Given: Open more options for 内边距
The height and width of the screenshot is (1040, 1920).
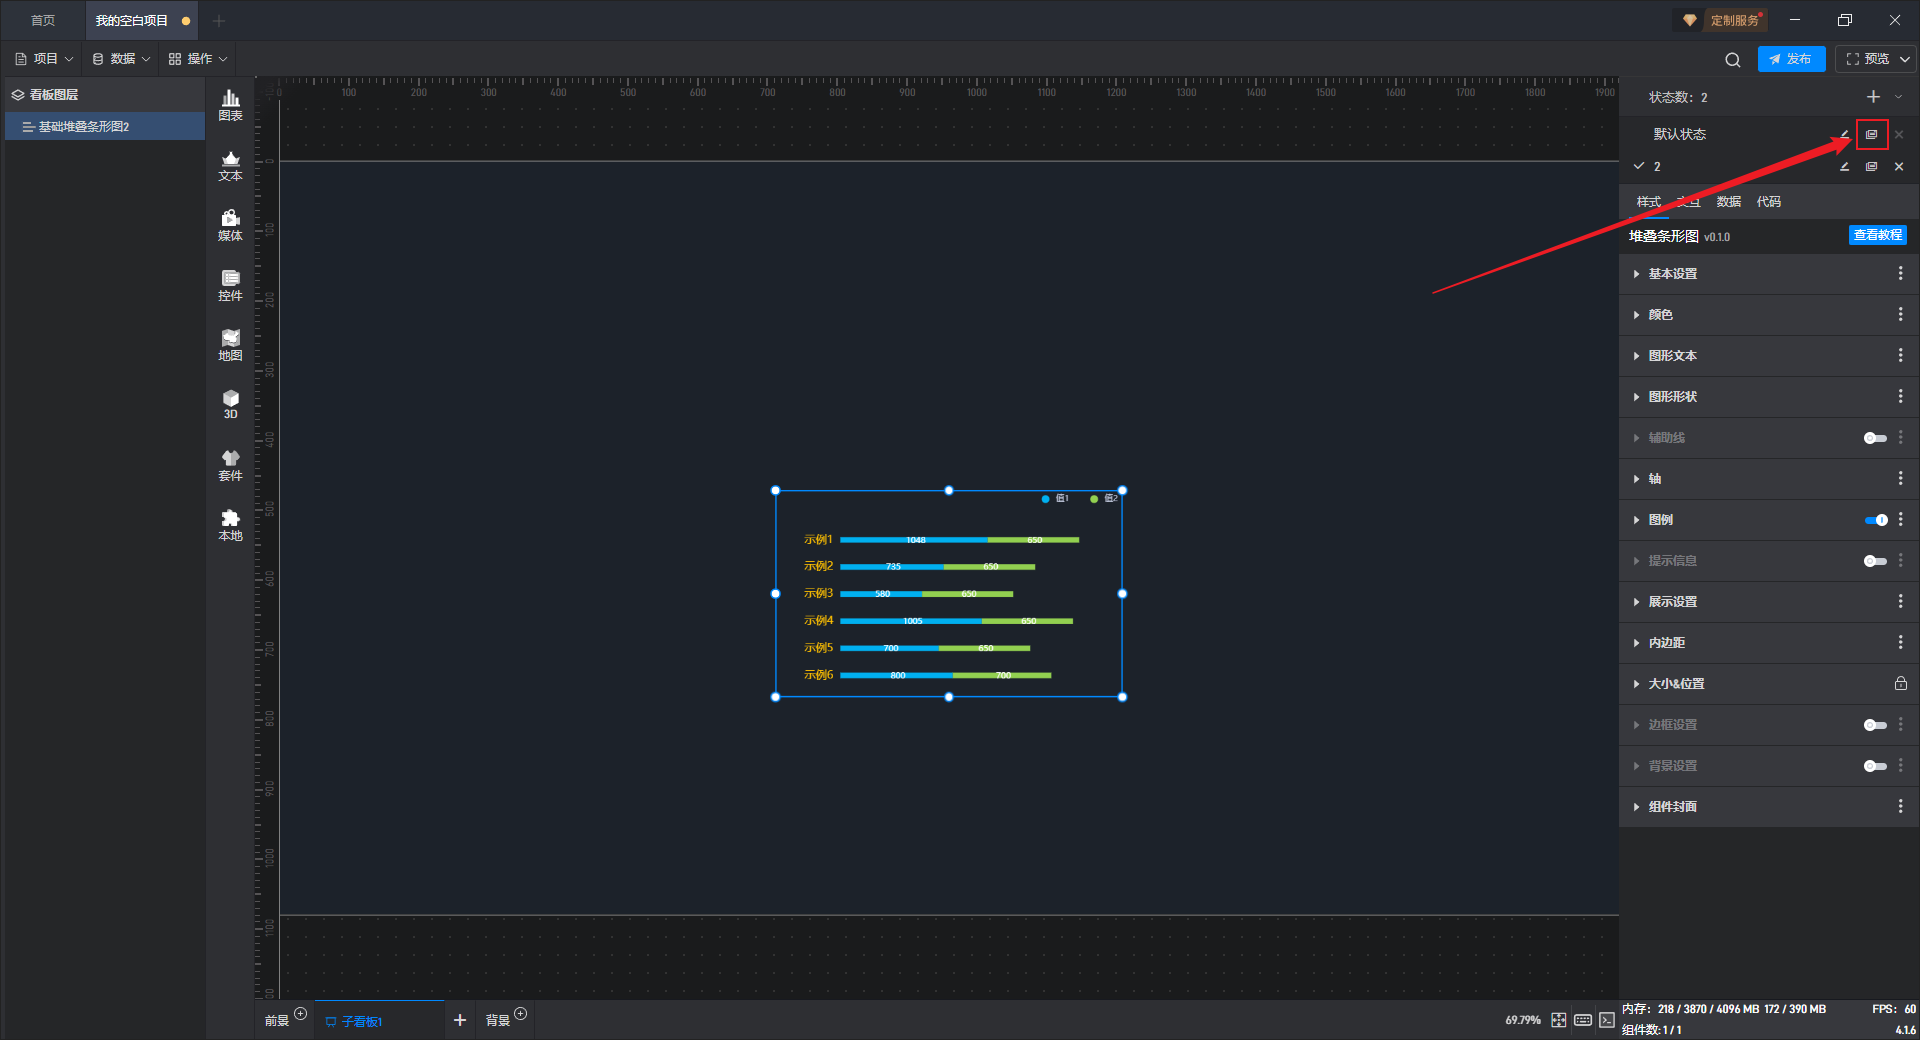Looking at the screenshot, I should point(1900,642).
